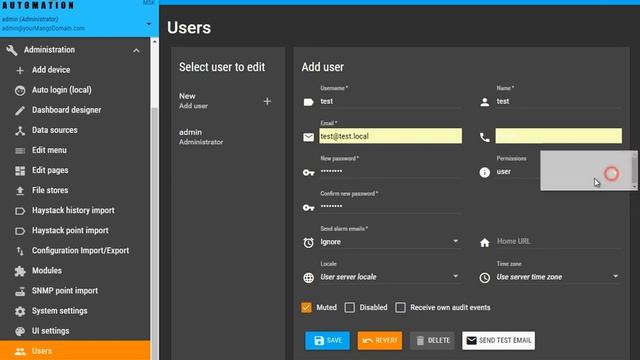This screenshot has height=360, width=640.
Task: Click the Username input field
Action: pos(390,101)
